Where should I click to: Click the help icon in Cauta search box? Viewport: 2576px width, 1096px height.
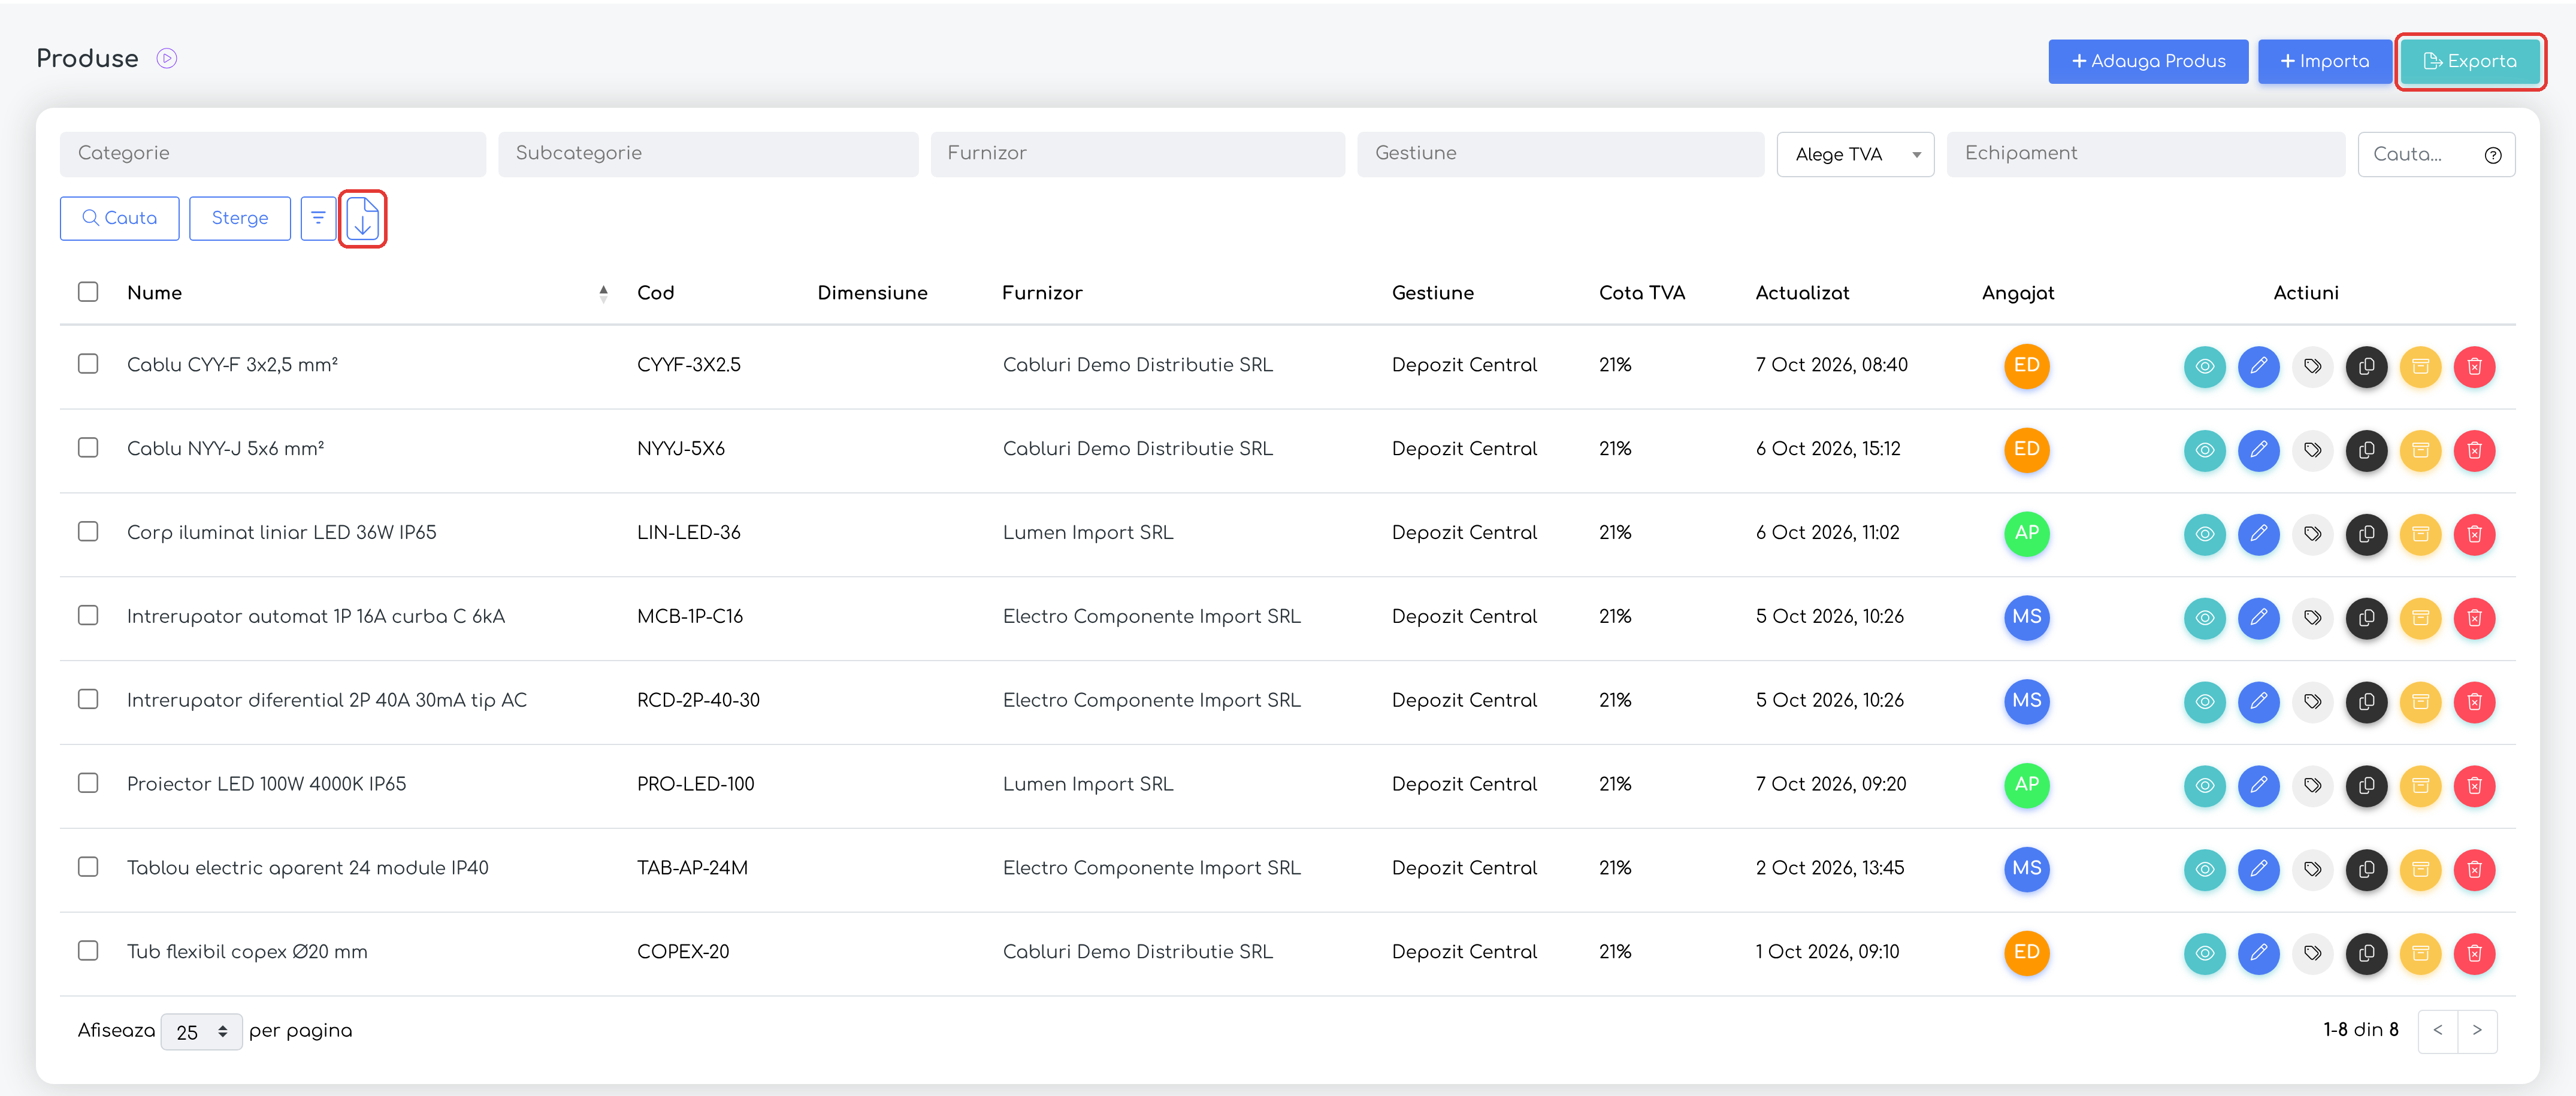(x=2493, y=155)
